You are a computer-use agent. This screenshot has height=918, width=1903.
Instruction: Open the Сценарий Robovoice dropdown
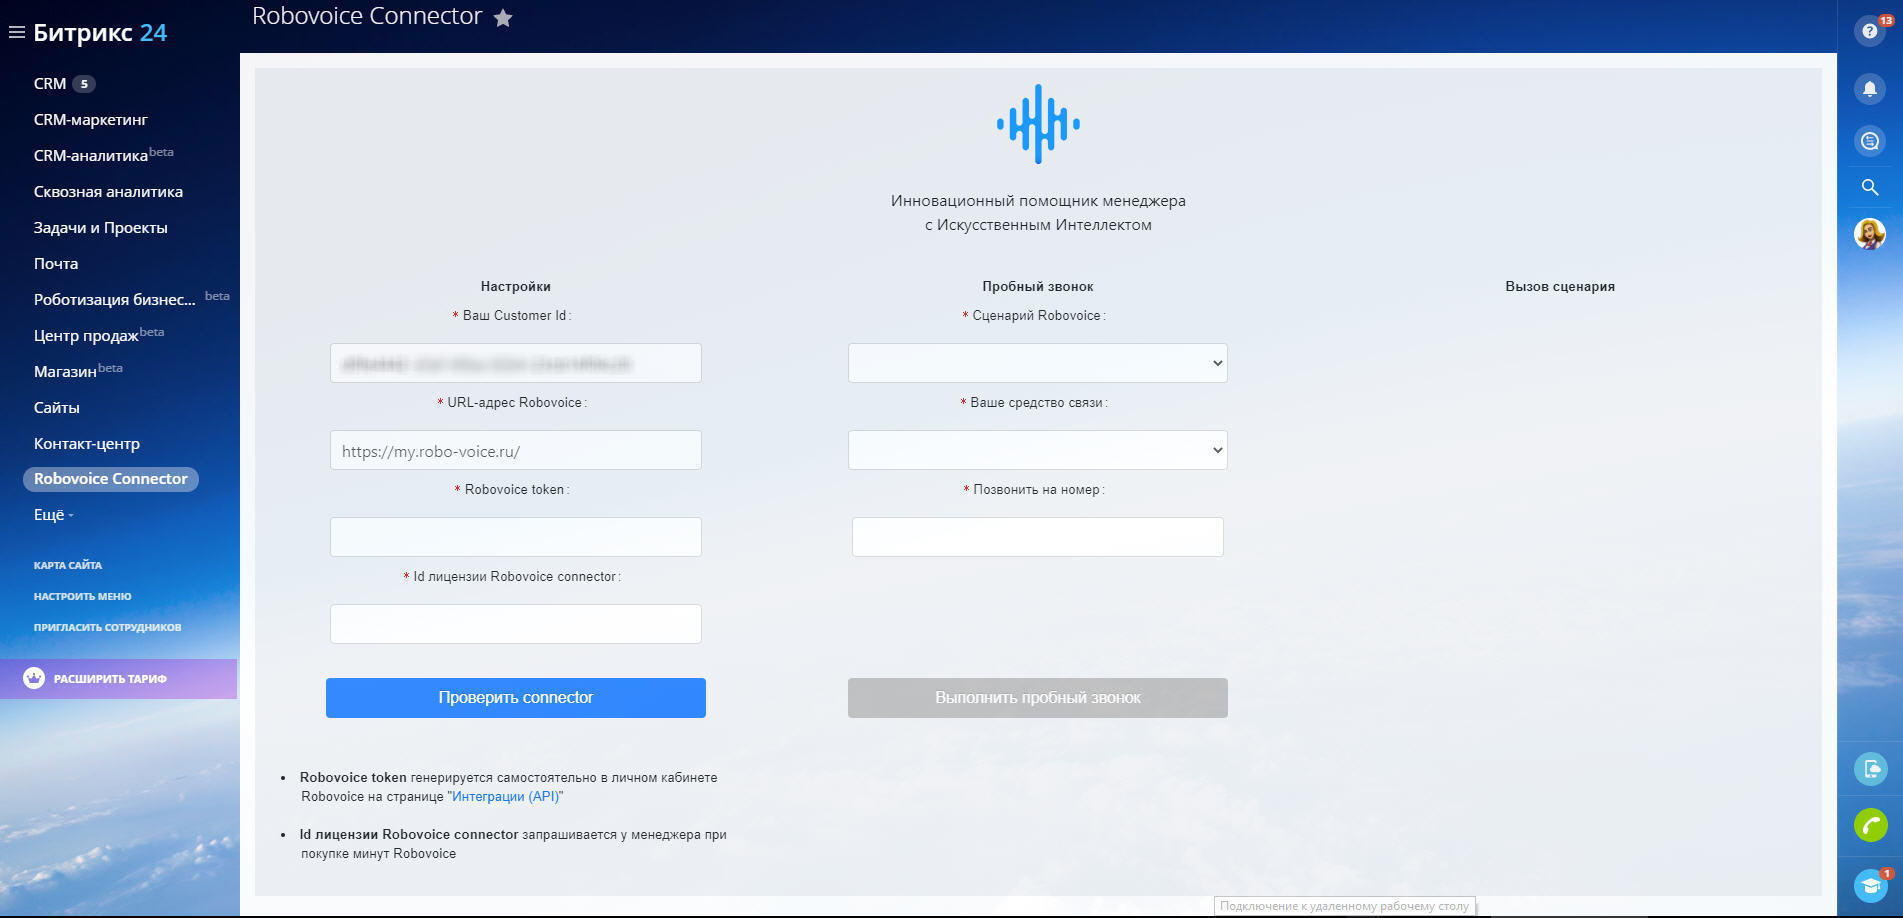(x=1038, y=363)
